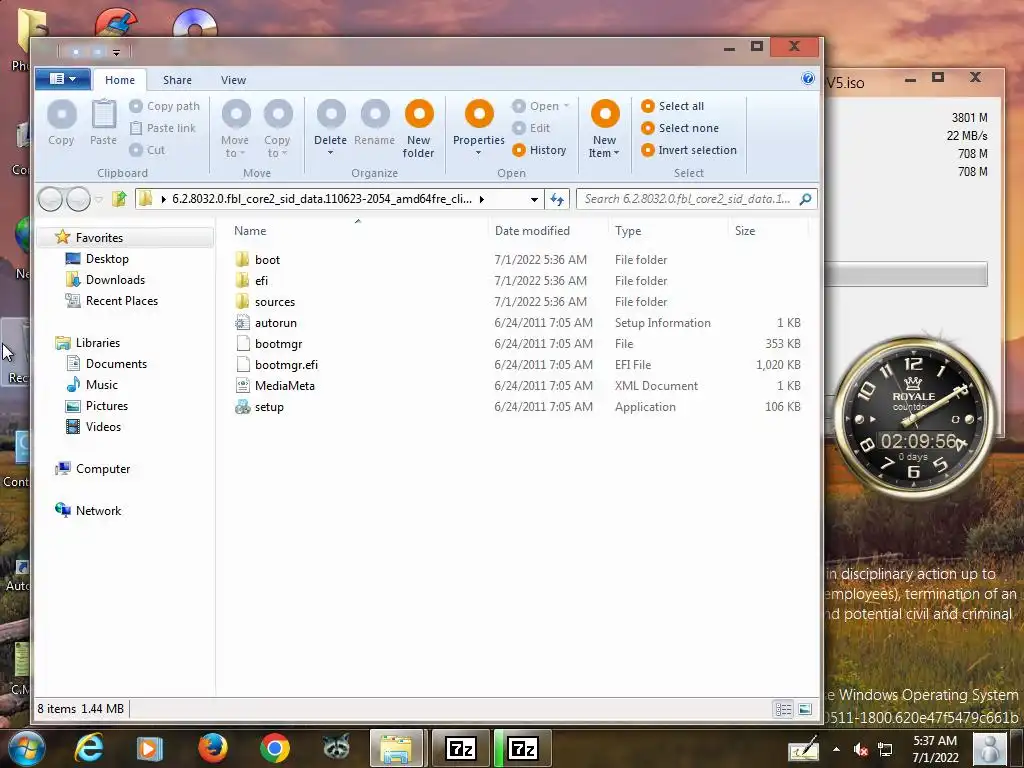Click Cut in the Clipboard group
The height and width of the screenshot is (768, 1024).
[148, 150]
